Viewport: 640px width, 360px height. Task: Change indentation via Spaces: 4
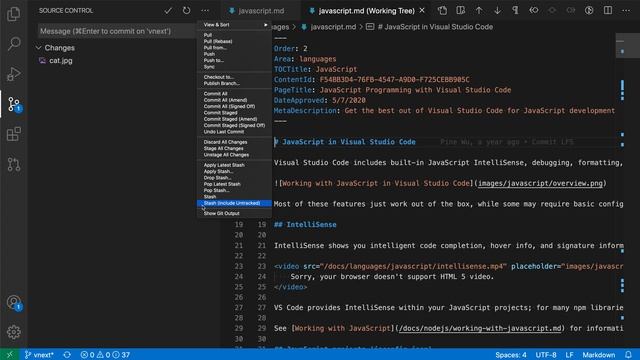click(511, 355)
